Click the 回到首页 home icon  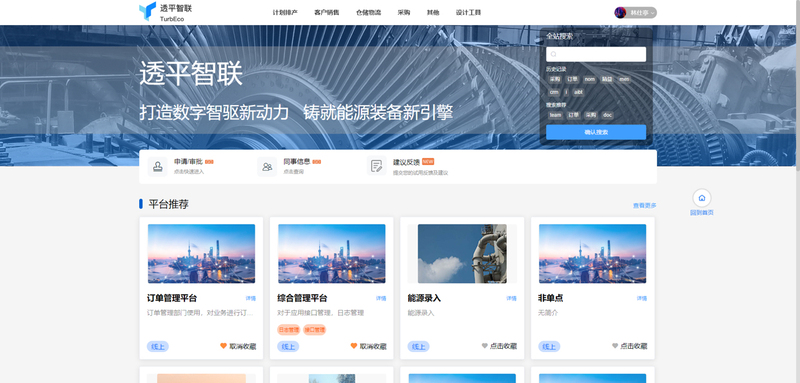click(x=702, y=198)
